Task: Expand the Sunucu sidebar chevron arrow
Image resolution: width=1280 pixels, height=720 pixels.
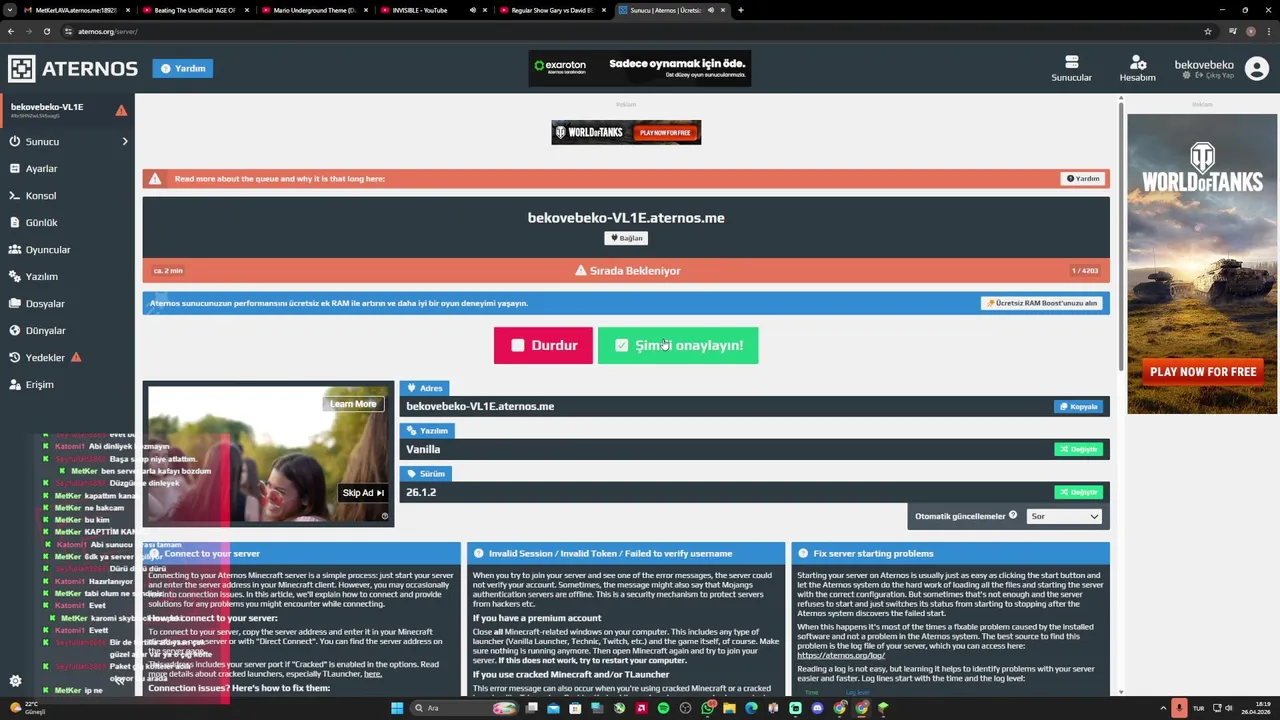Action: (125, 141)
